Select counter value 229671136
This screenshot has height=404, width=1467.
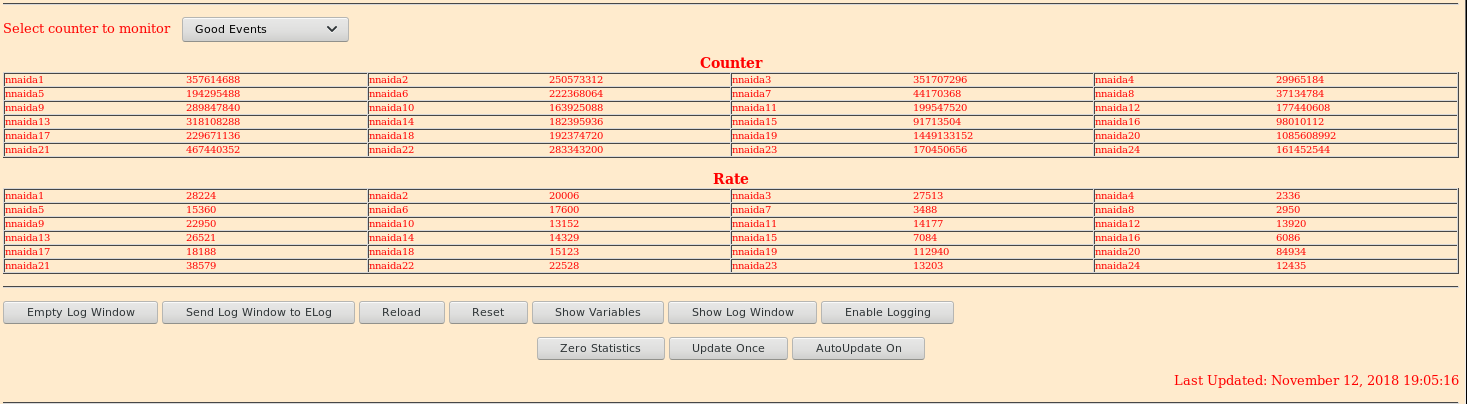pyautogui.click(x=213, y=136)
